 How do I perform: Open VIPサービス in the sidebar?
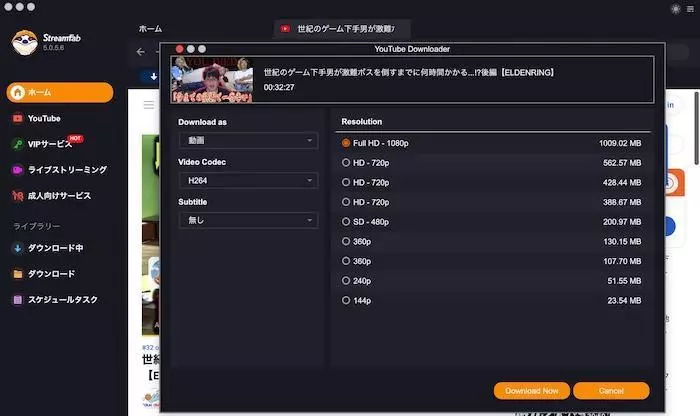point(50,144)
